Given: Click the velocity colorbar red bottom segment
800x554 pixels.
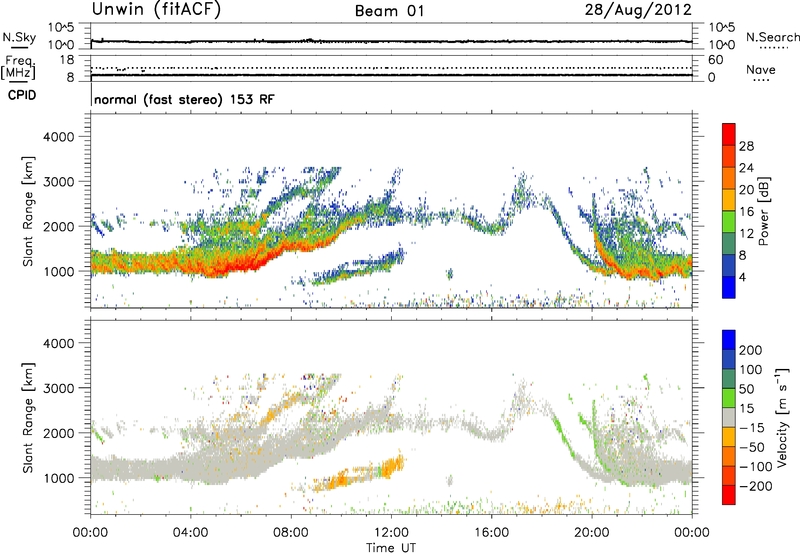Looking at the screenshot, I should pos(729,495).
